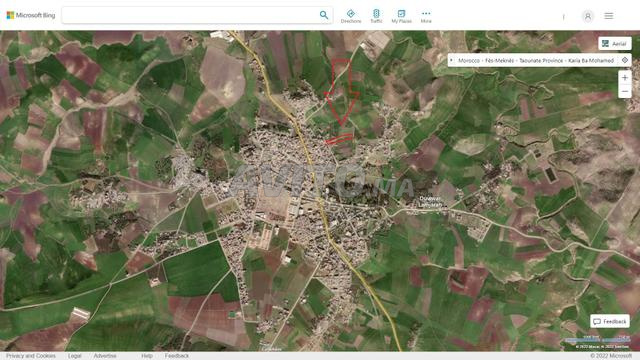The width and height of the screenshot is (640, 360).
Task: Zoom in with the plus button
Action: pyautogui.click(x=624, y=78)
